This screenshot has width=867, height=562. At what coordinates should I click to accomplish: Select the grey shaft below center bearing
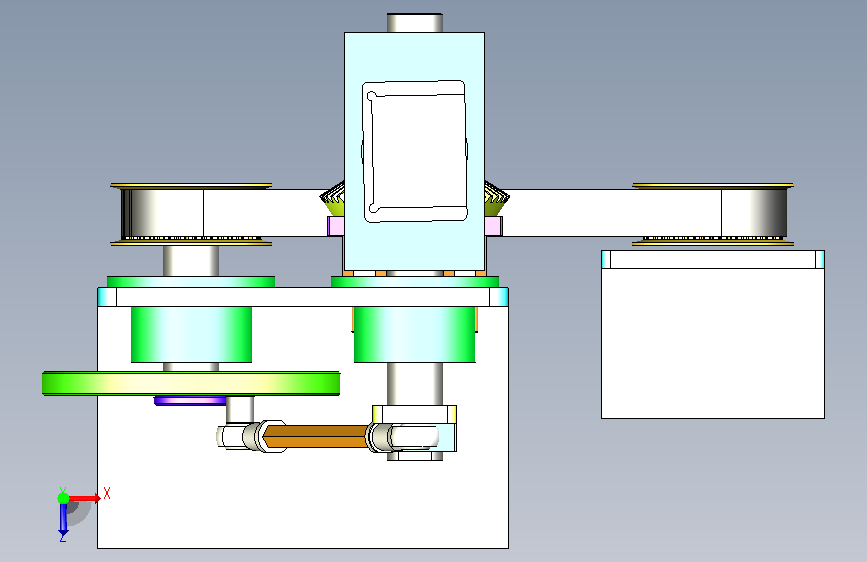coord(415,384)
